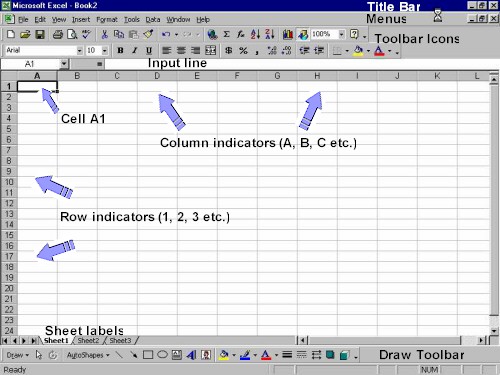
Task: Click the Cut scissors icon
Action: (x=105, y=34)
